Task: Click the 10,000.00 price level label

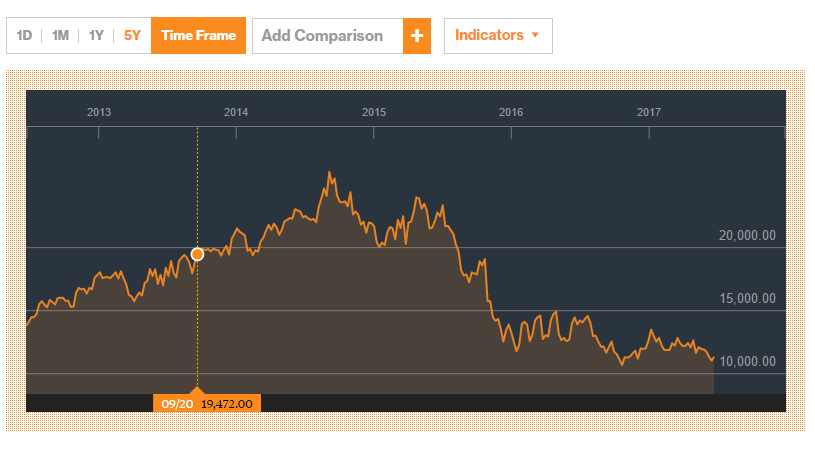Action: tap(747, 362)
